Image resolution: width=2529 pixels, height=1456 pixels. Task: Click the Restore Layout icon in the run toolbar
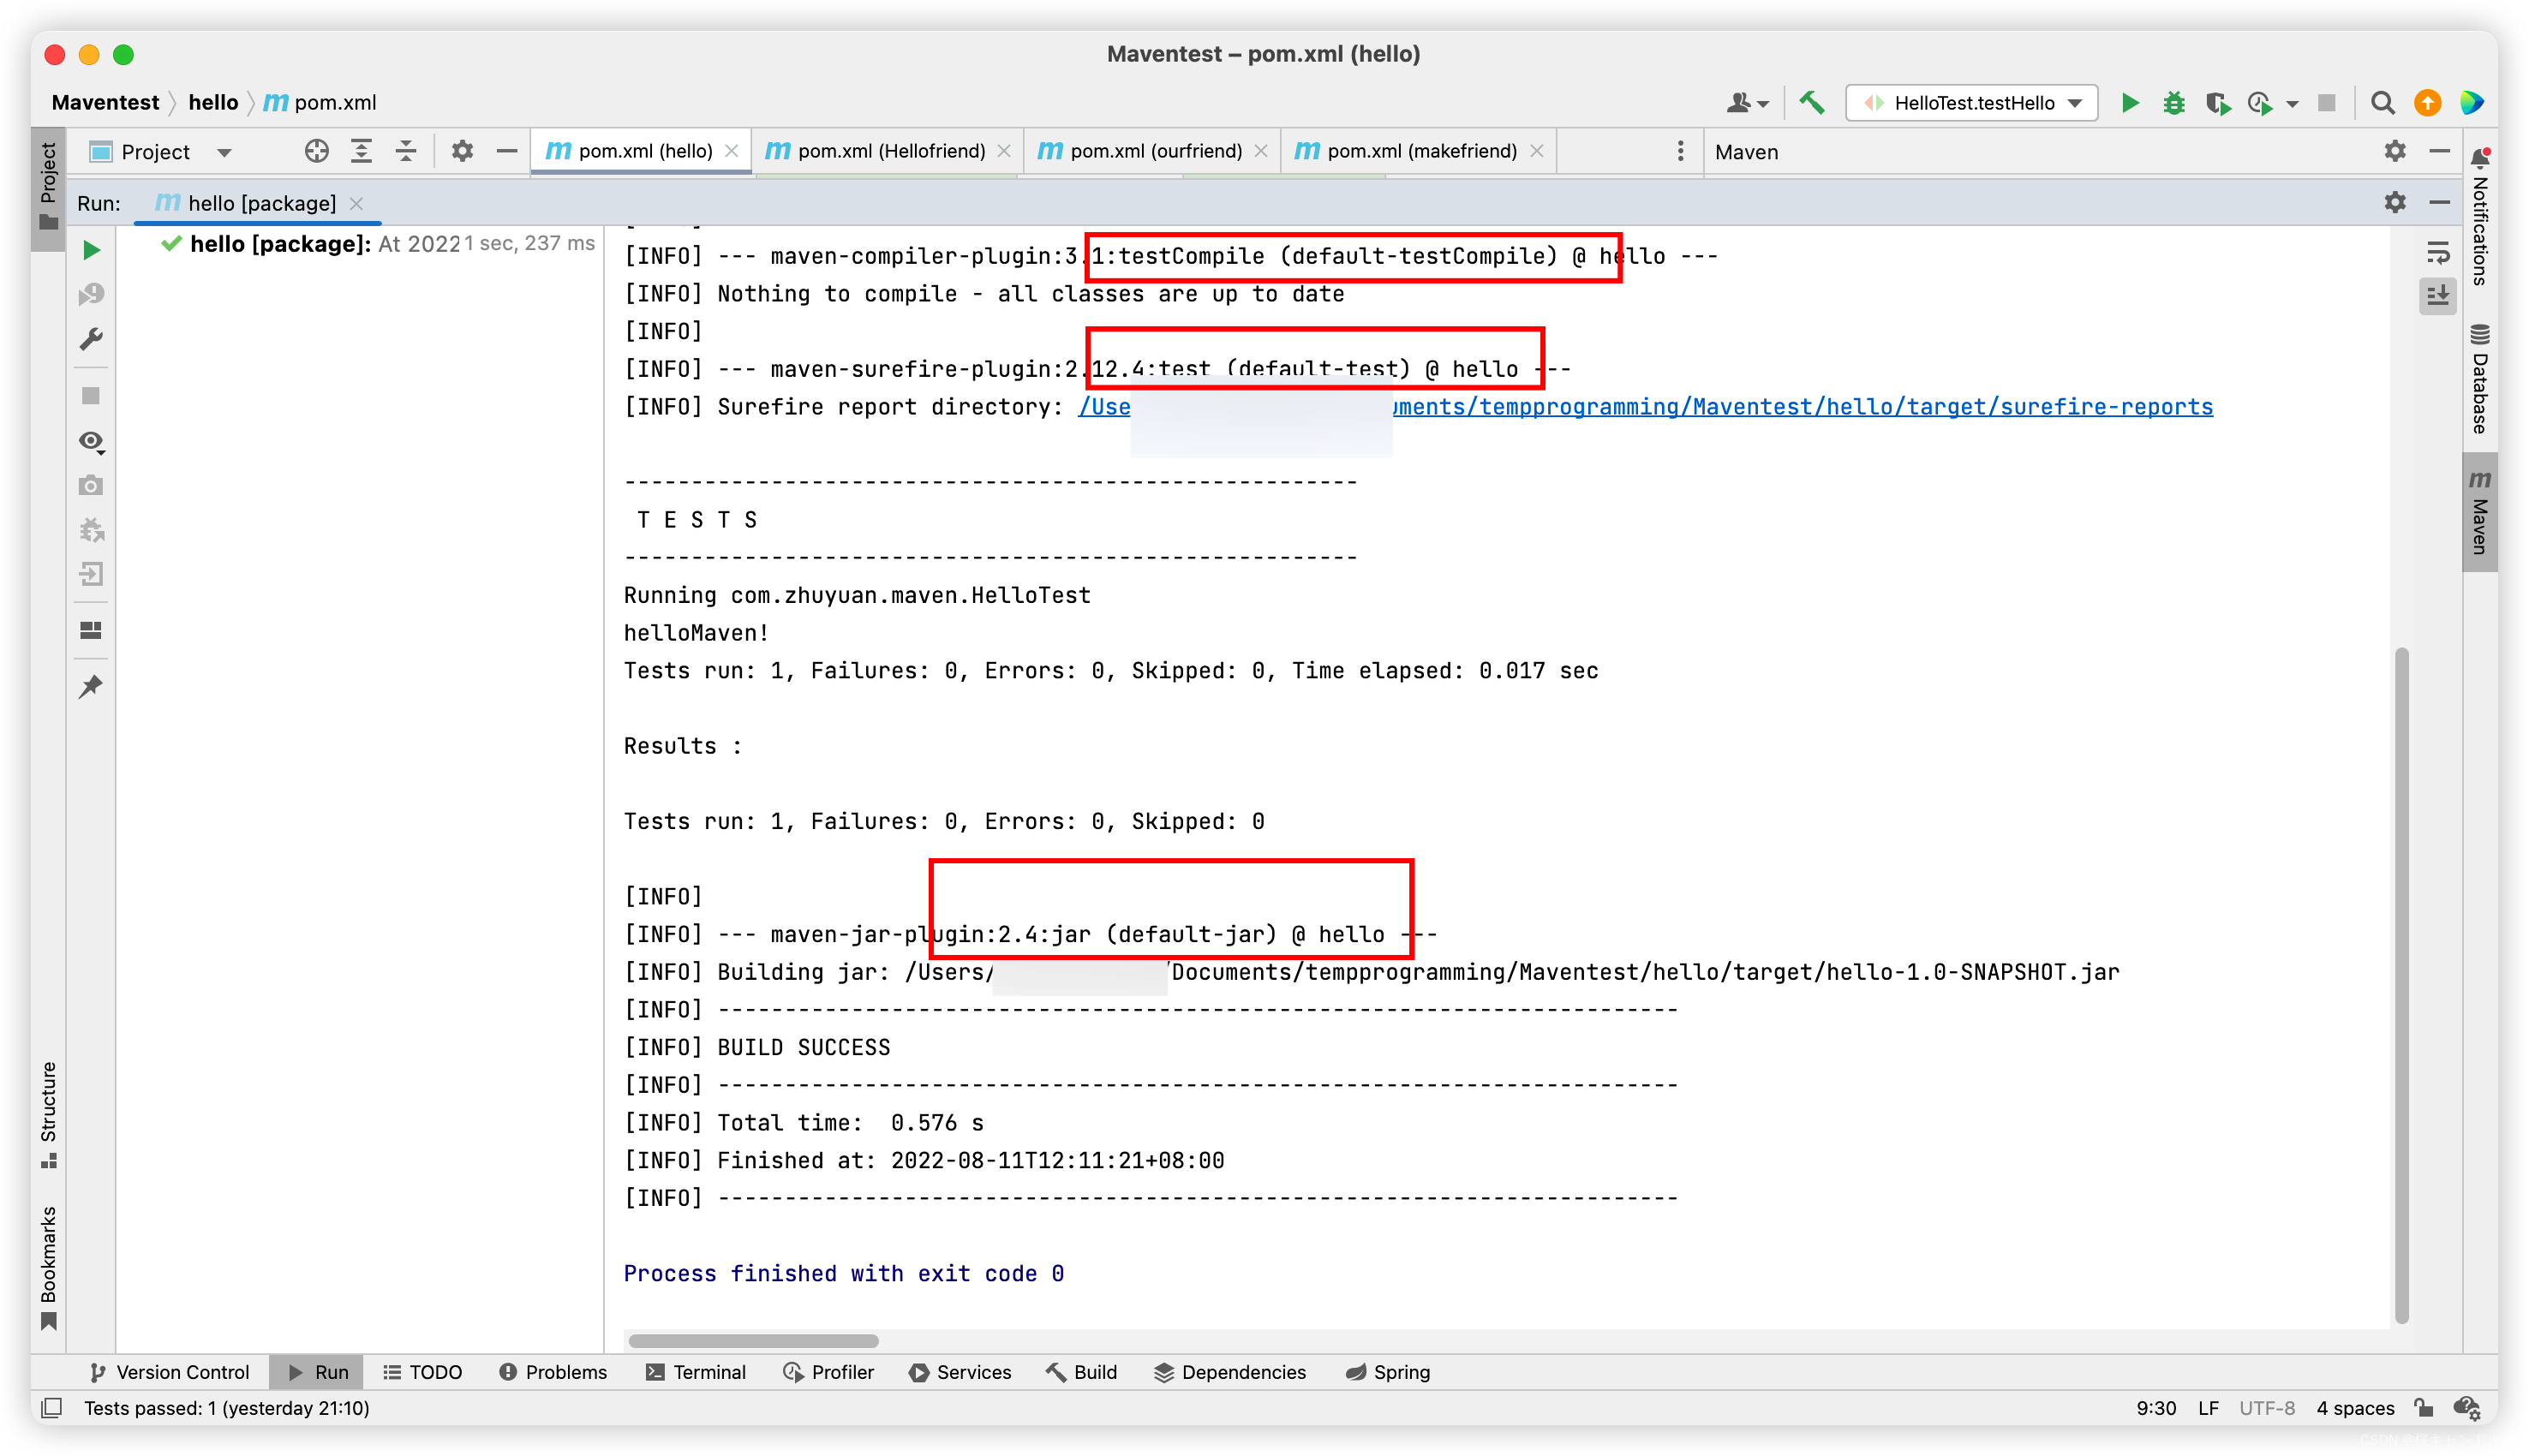pos(91,630)
